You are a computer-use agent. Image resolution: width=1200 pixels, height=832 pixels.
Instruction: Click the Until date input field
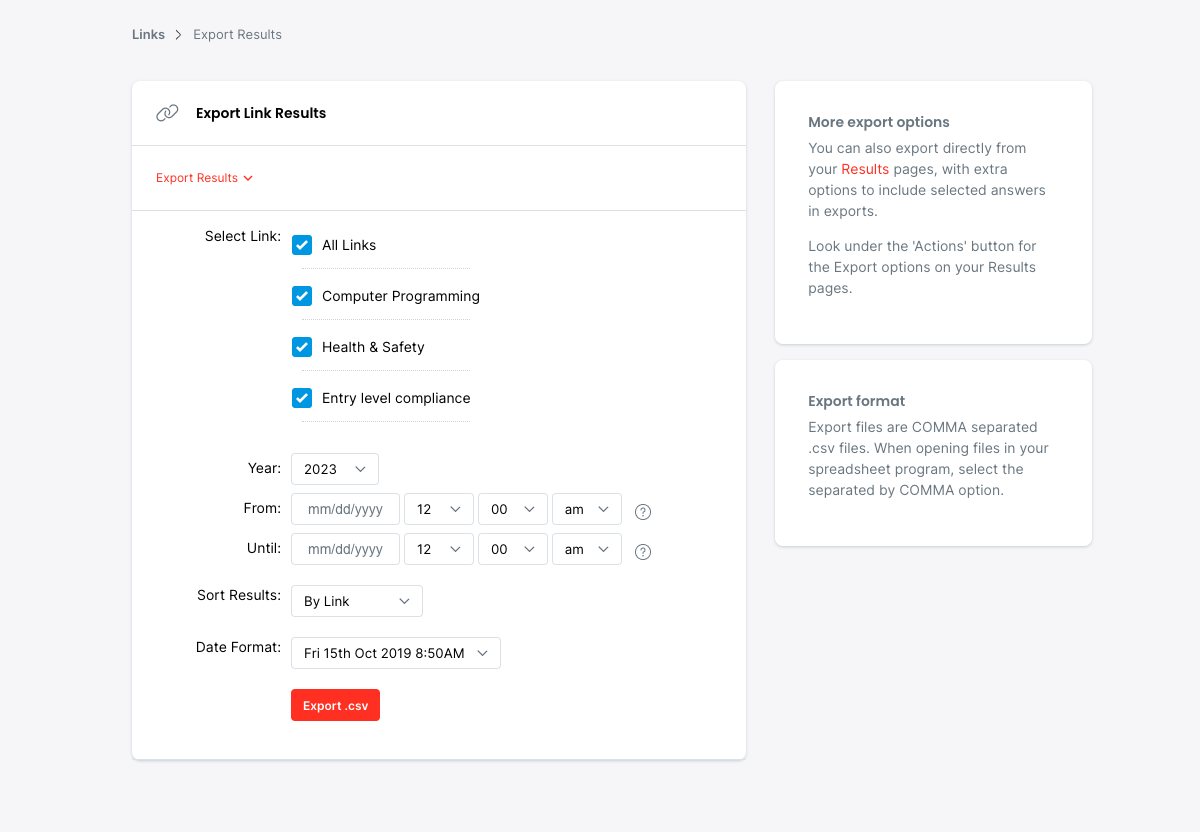tap(345, 549)
